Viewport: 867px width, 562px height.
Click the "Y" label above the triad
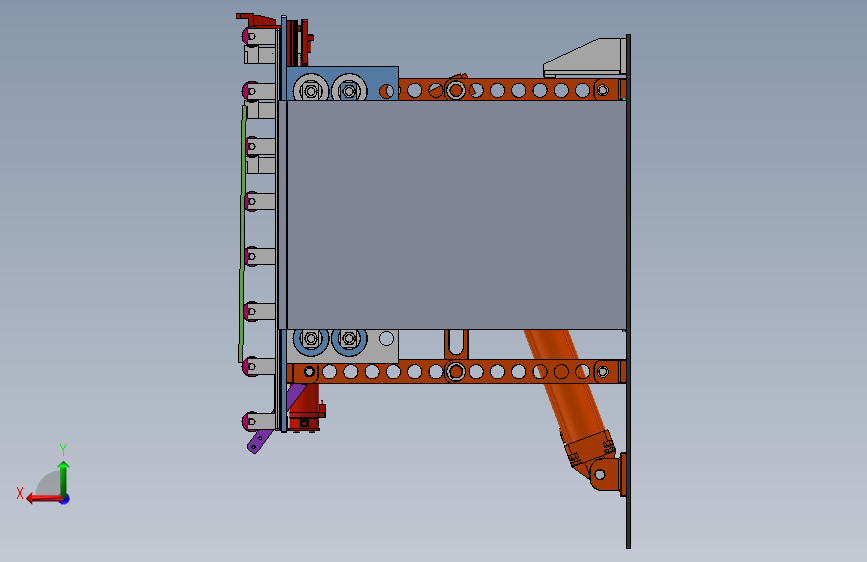tap(63, 449)
